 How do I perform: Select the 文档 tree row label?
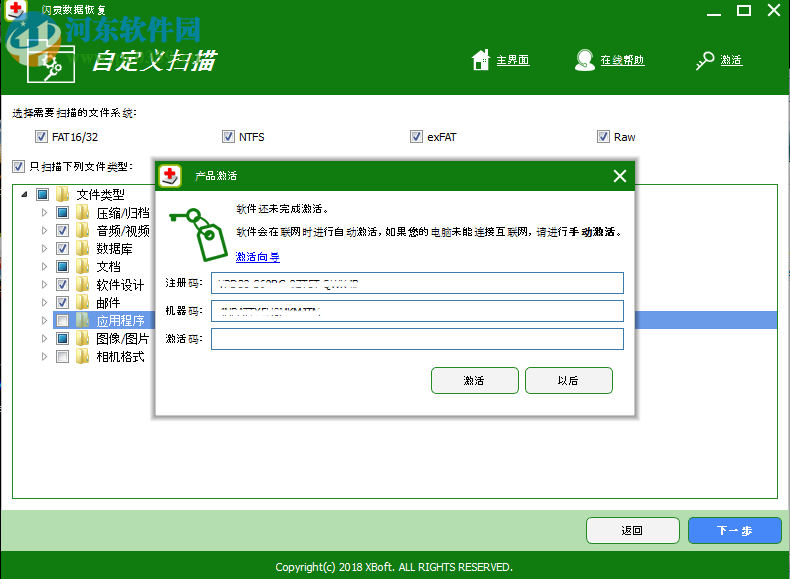tap(108, 266)
